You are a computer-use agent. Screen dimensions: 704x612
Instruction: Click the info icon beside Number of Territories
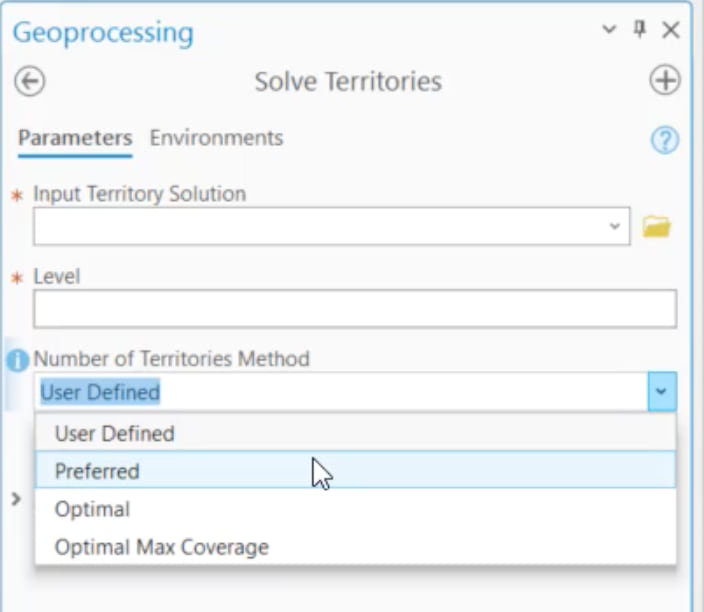point(17,360)
